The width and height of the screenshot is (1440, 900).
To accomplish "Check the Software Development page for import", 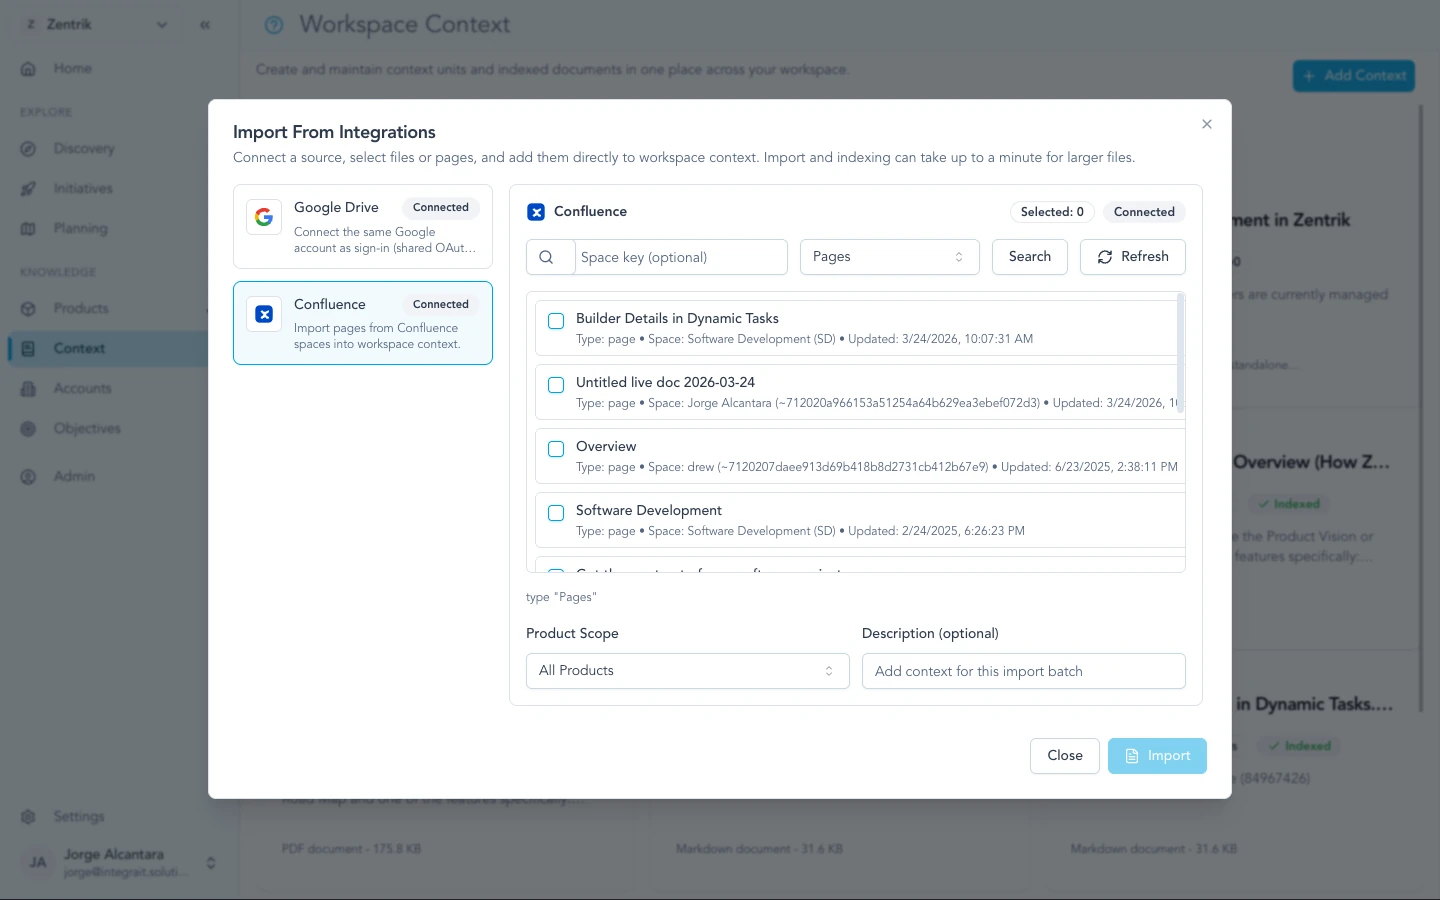I will (556, 513).
